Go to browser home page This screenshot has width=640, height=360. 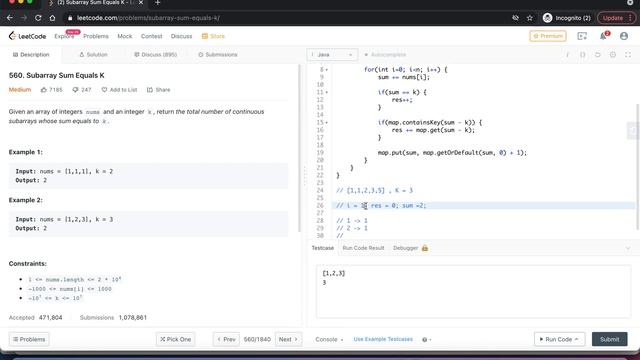[x=52, y=18]
